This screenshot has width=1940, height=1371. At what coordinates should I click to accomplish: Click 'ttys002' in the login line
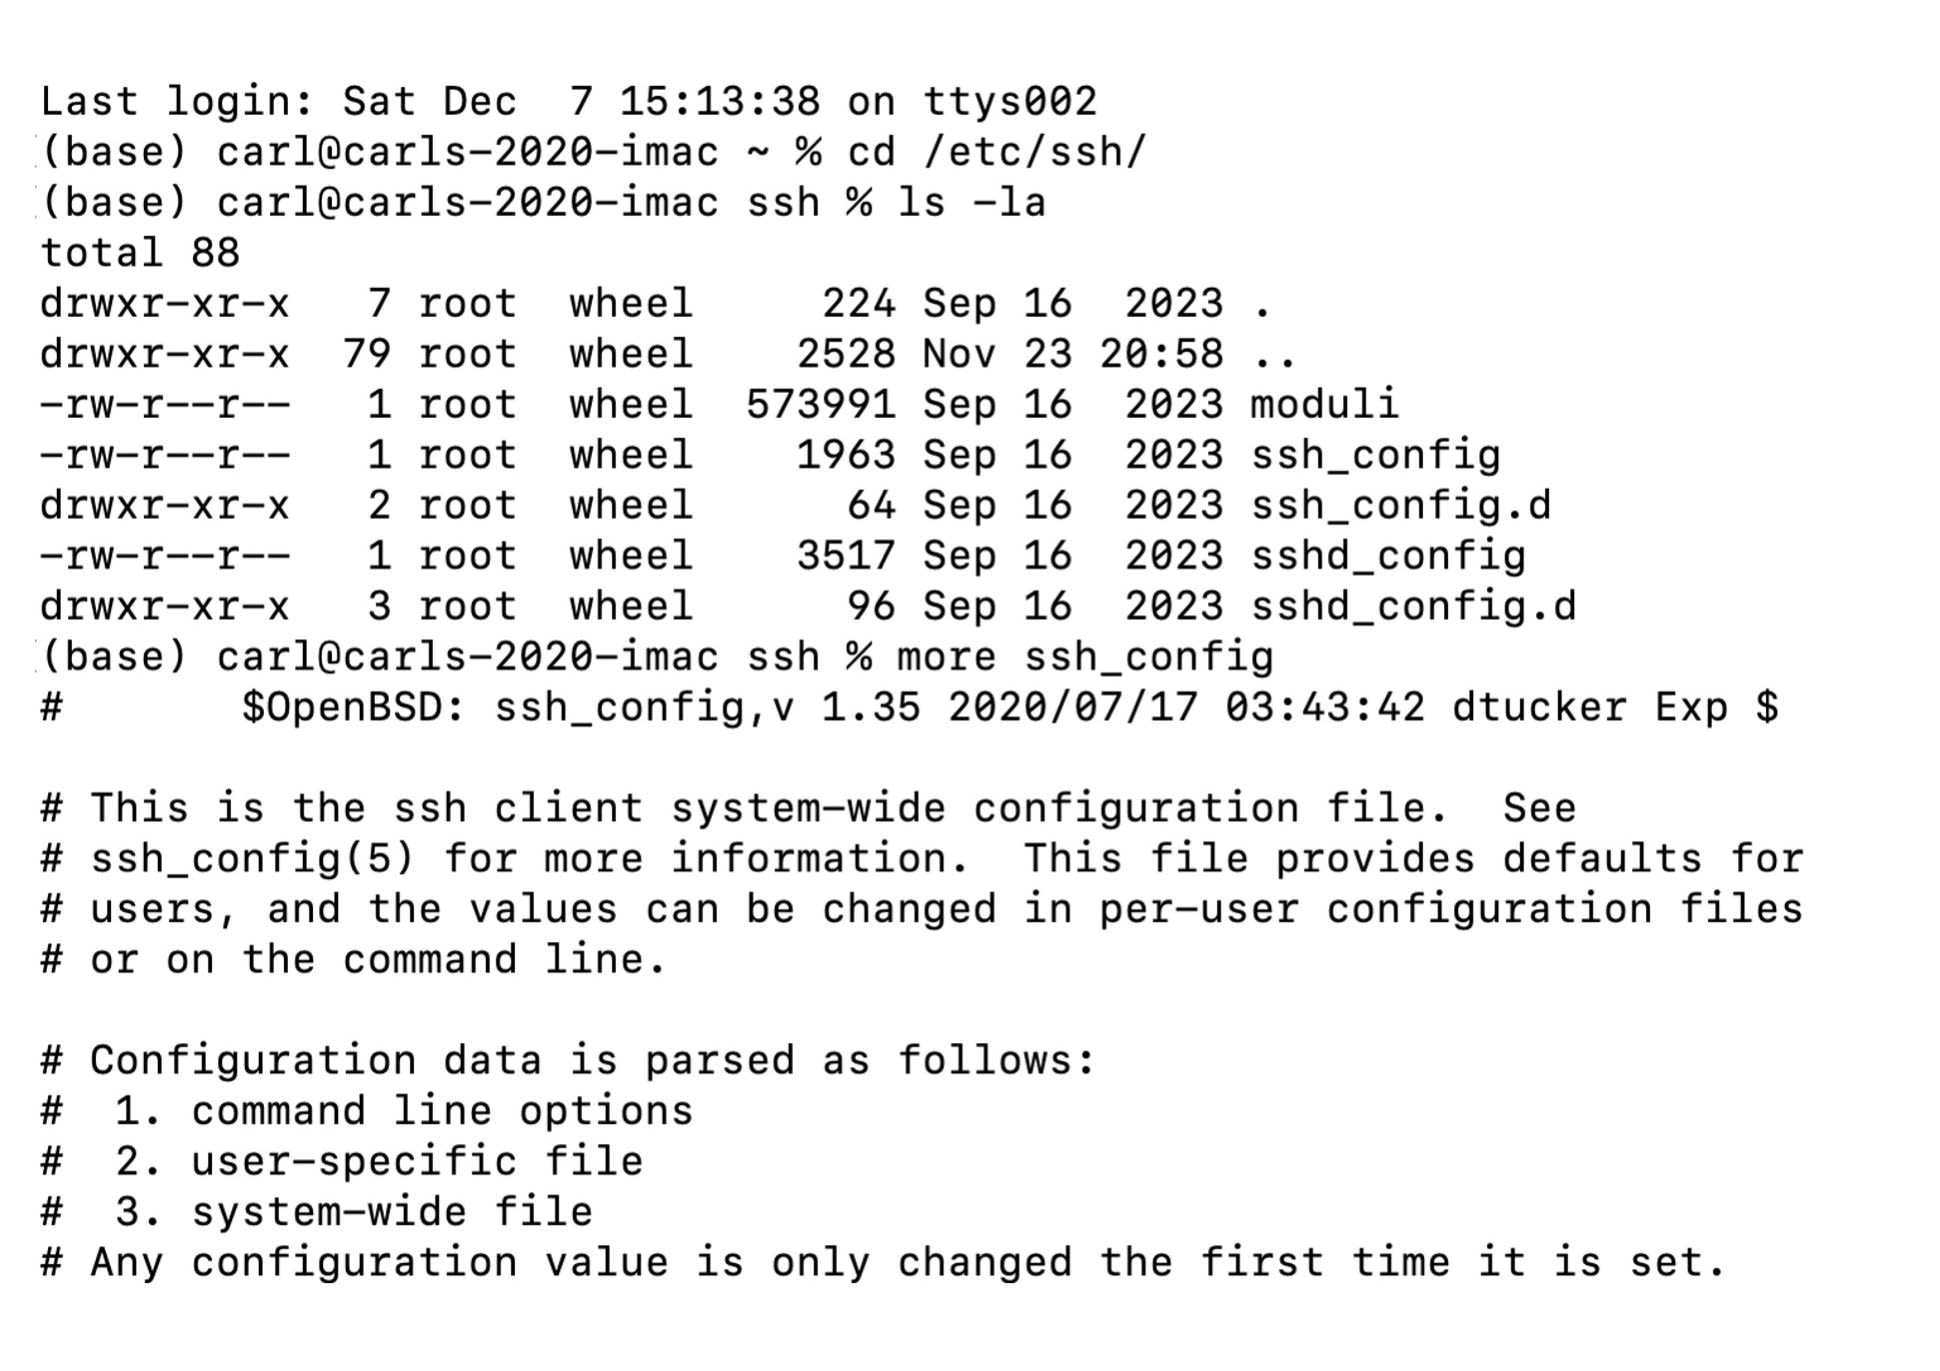1009,101
